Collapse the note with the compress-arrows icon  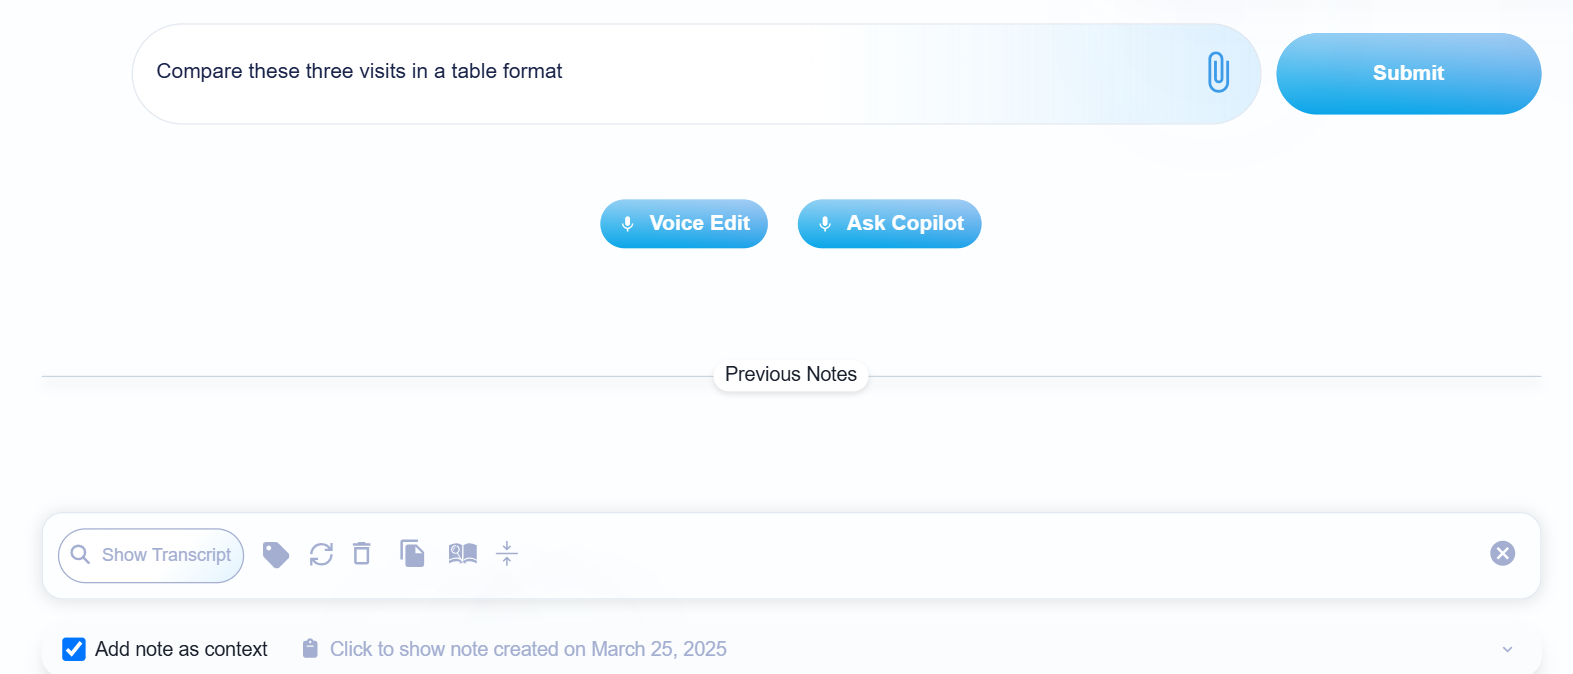pyautogui.click(x=507, y=554)
